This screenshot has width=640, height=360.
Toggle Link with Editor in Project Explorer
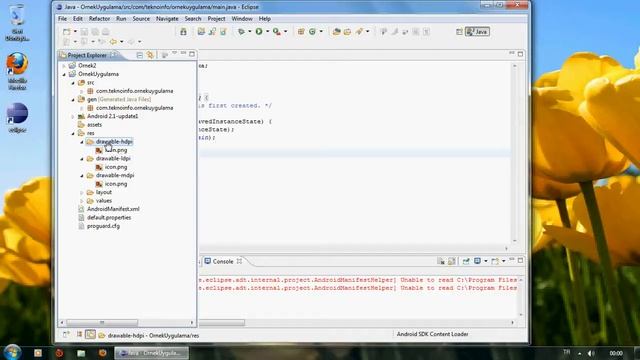click(151, 55)
